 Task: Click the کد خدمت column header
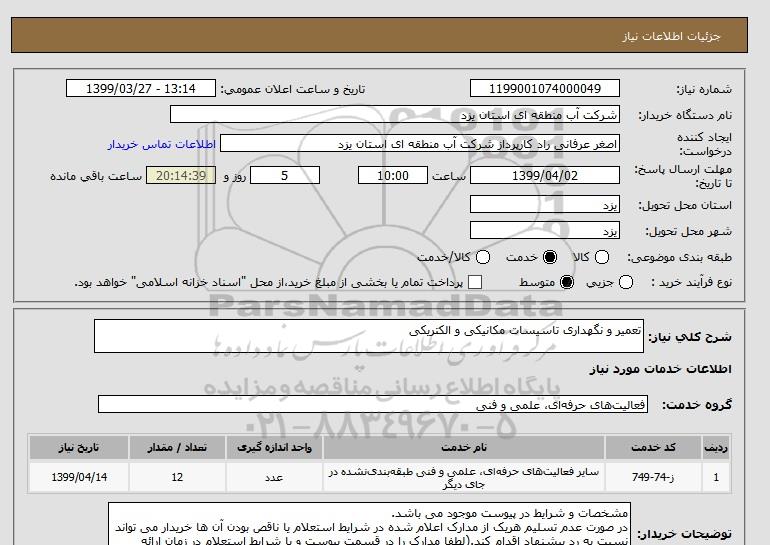point(653,447)
